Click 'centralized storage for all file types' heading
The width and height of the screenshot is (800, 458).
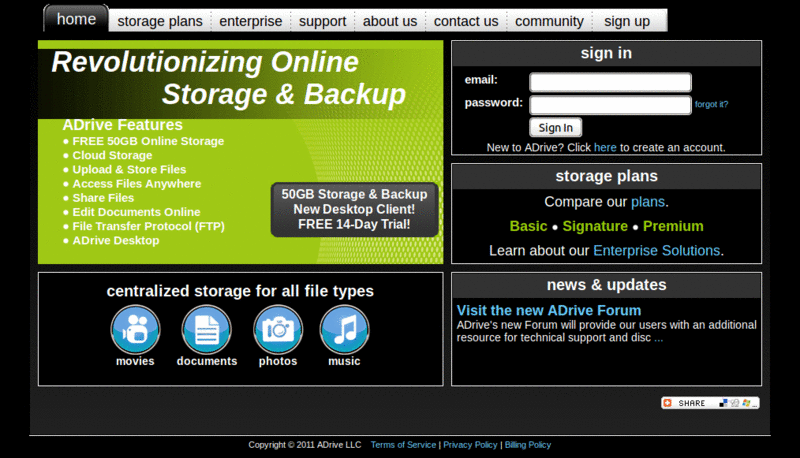point(240,291)
